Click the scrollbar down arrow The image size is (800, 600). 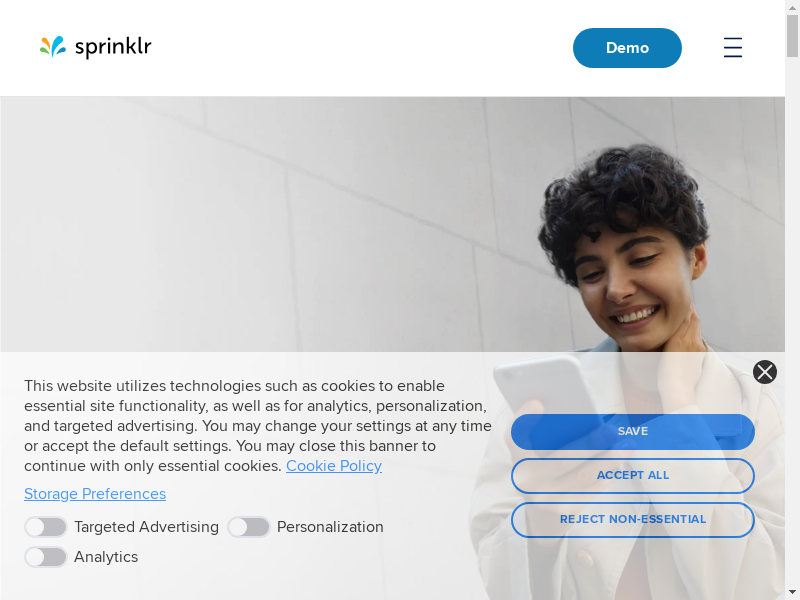[792, 592]
